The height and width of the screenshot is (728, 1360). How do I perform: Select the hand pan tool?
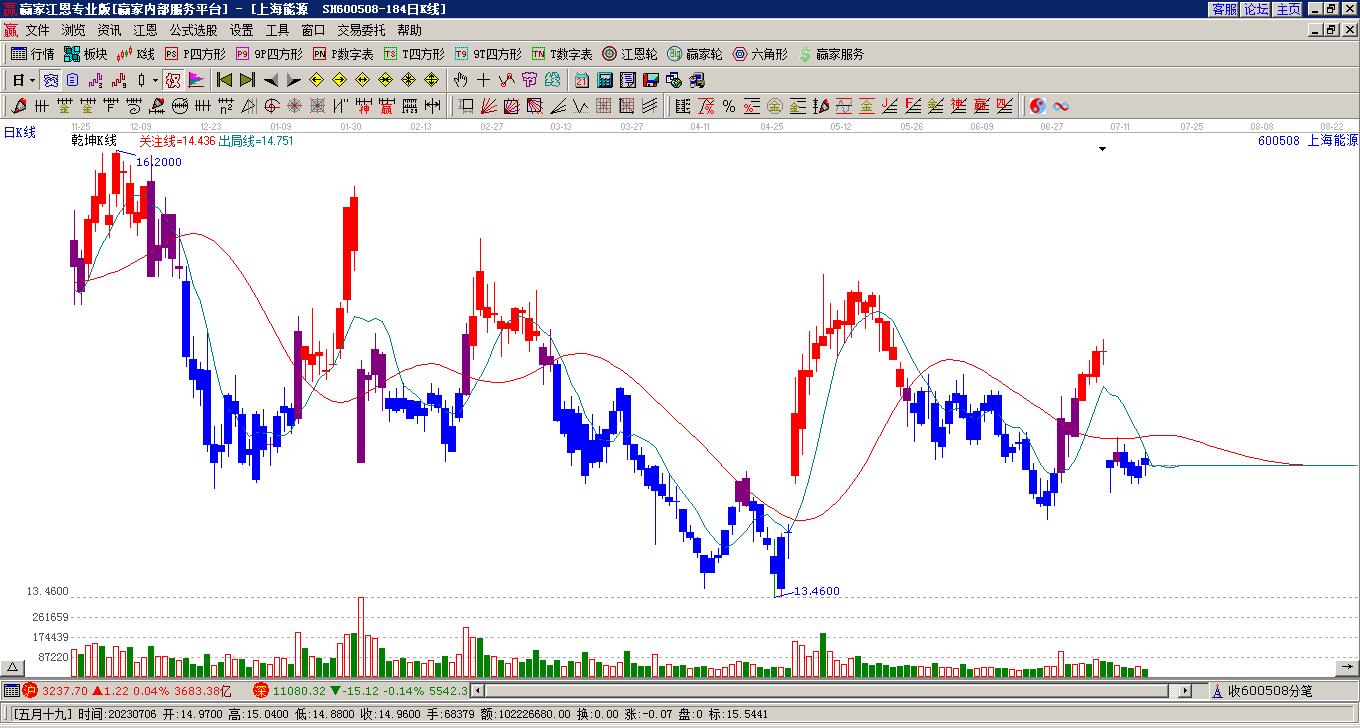(x=460, y=80)
